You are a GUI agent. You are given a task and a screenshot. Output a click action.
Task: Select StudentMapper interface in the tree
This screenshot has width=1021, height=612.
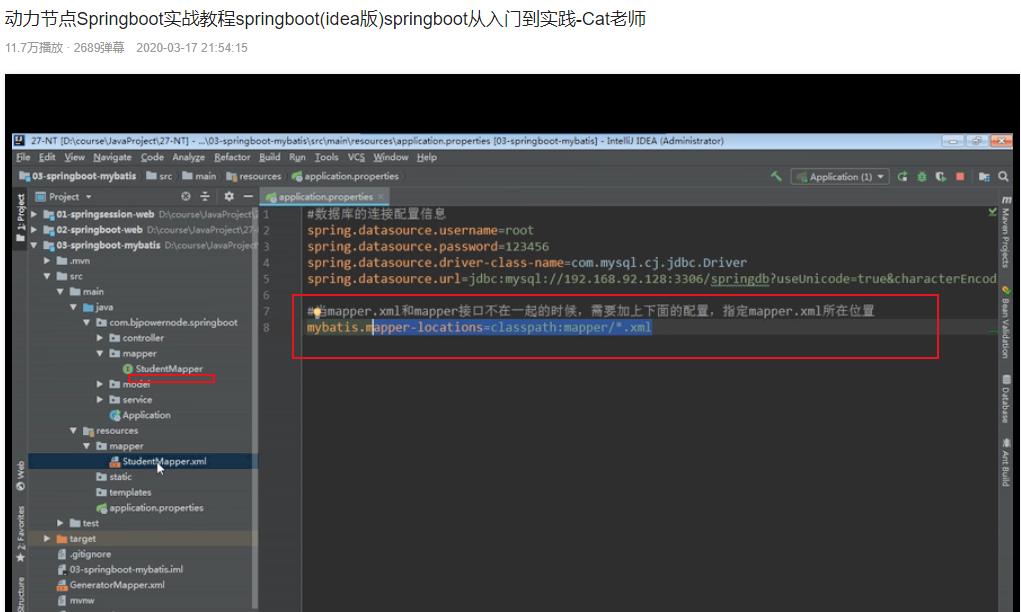tap(163, 369)
